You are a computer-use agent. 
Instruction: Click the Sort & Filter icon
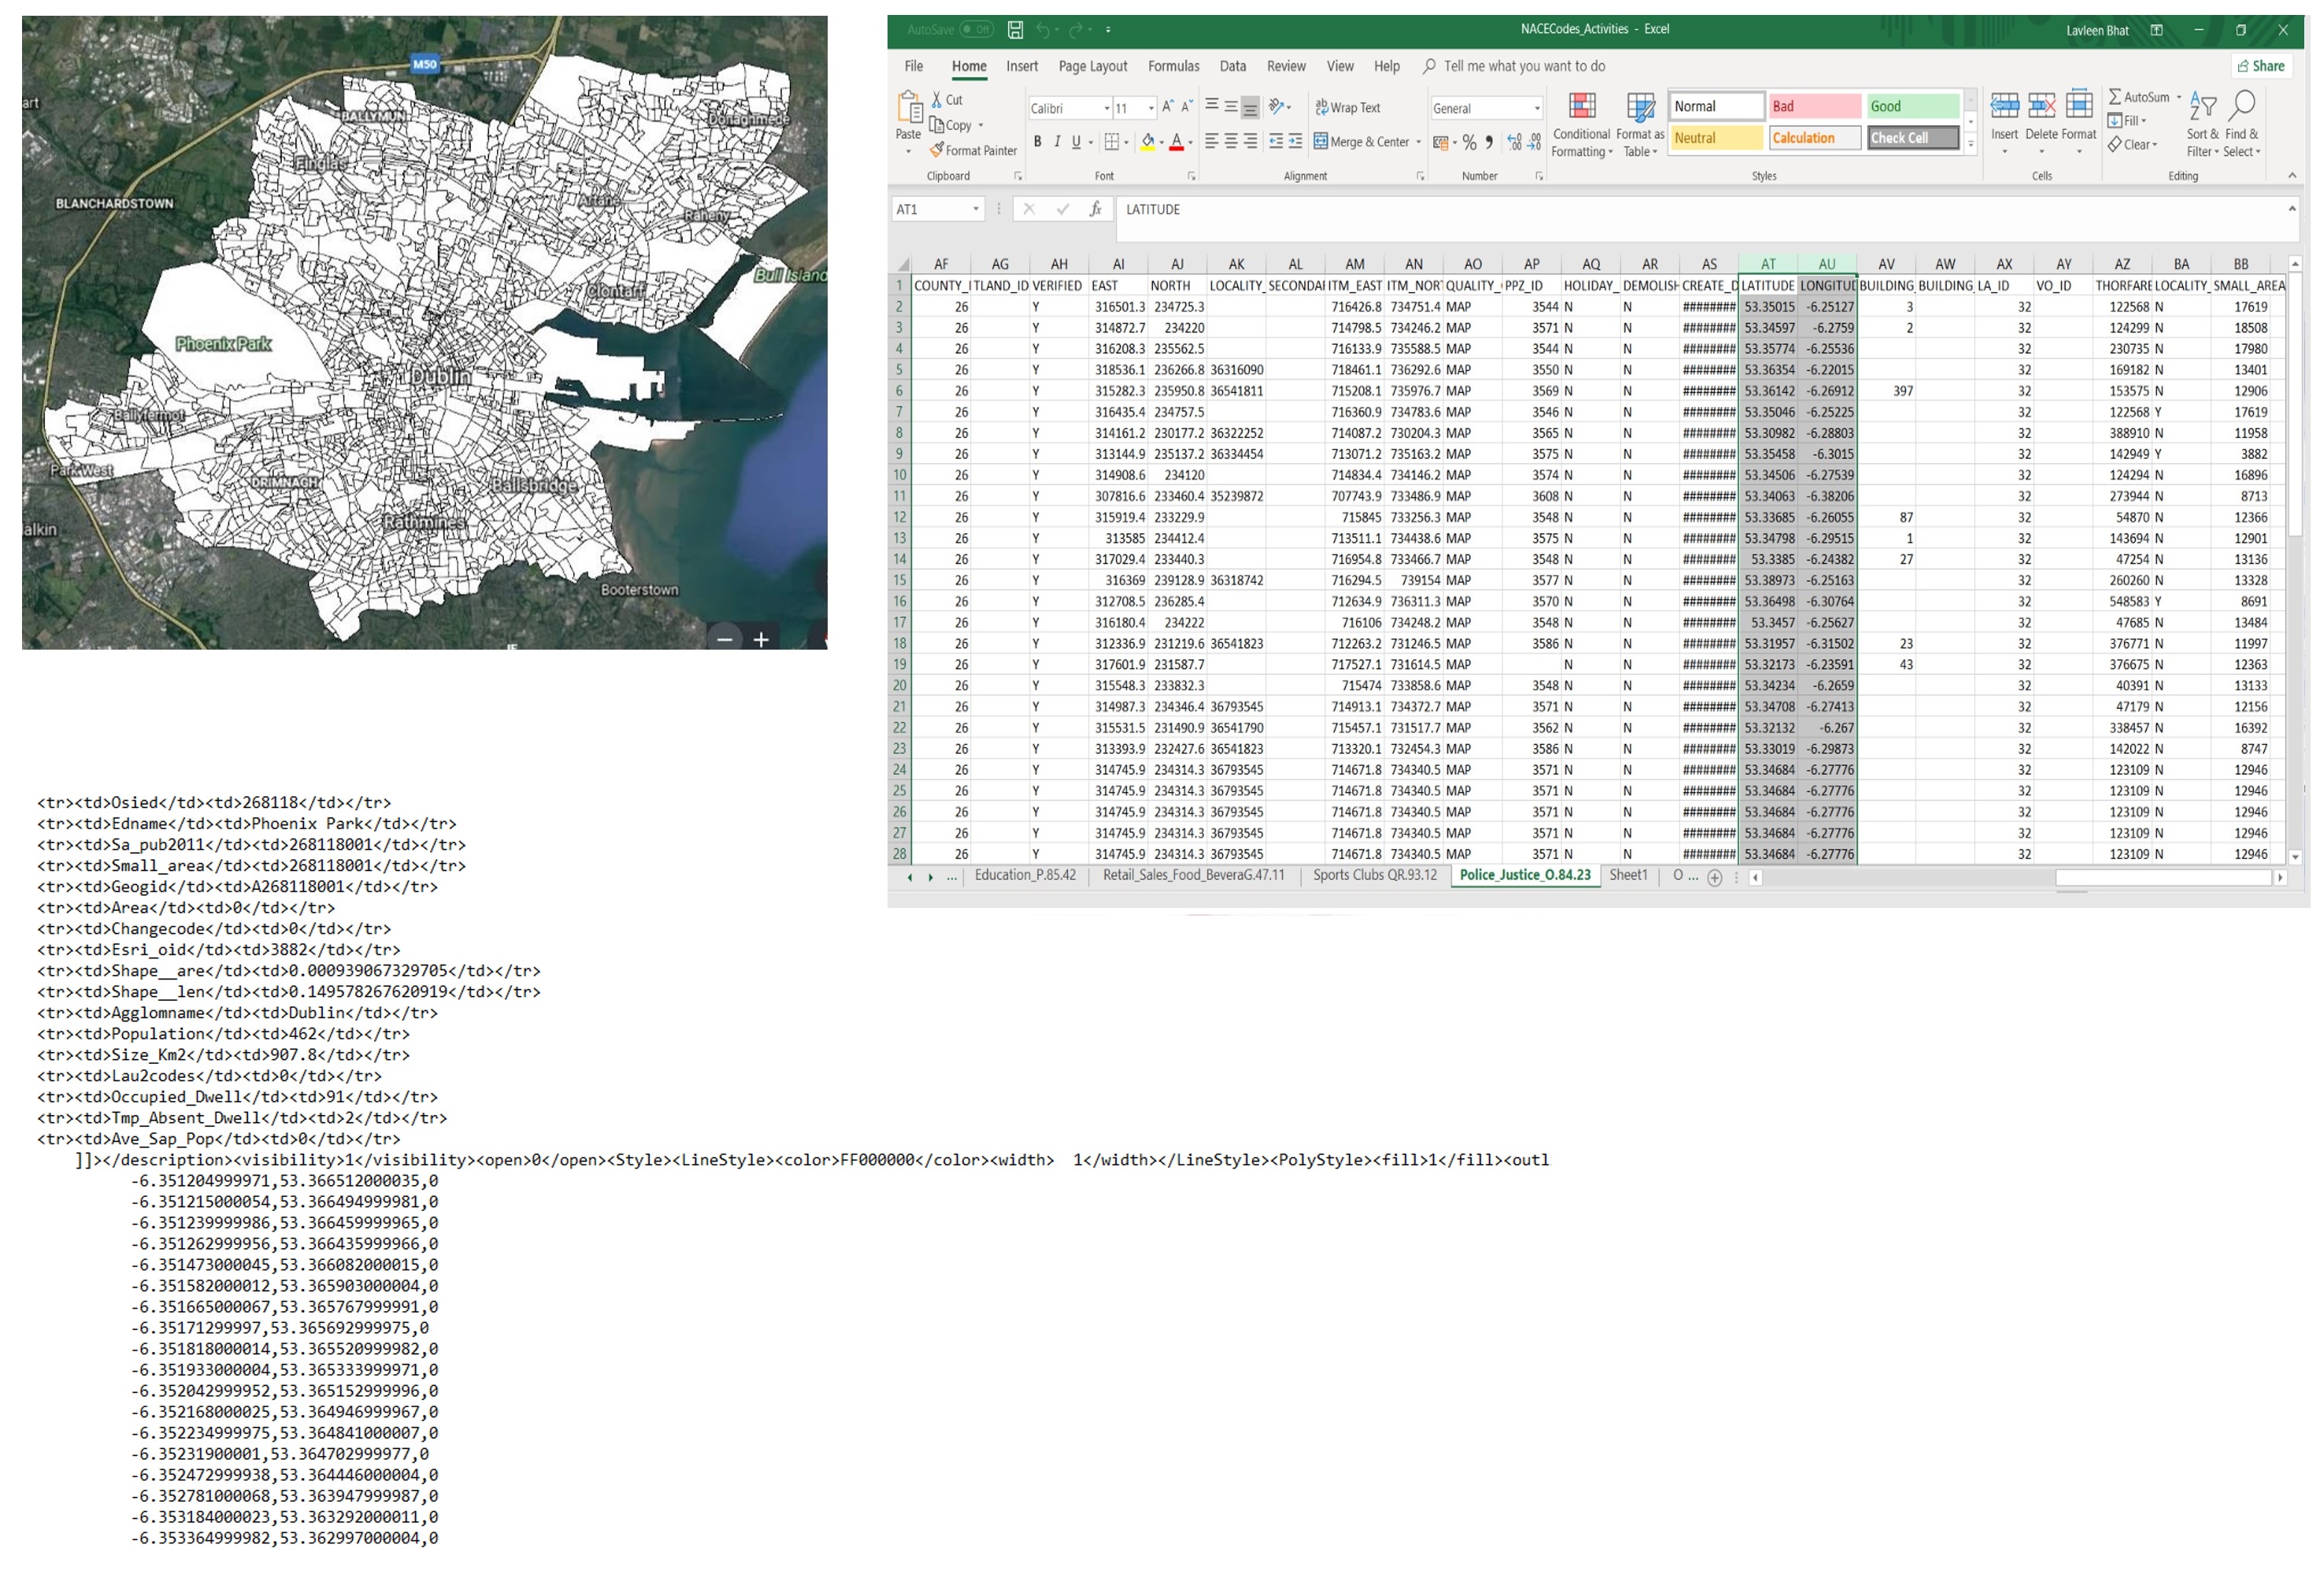coord(2203,105)
